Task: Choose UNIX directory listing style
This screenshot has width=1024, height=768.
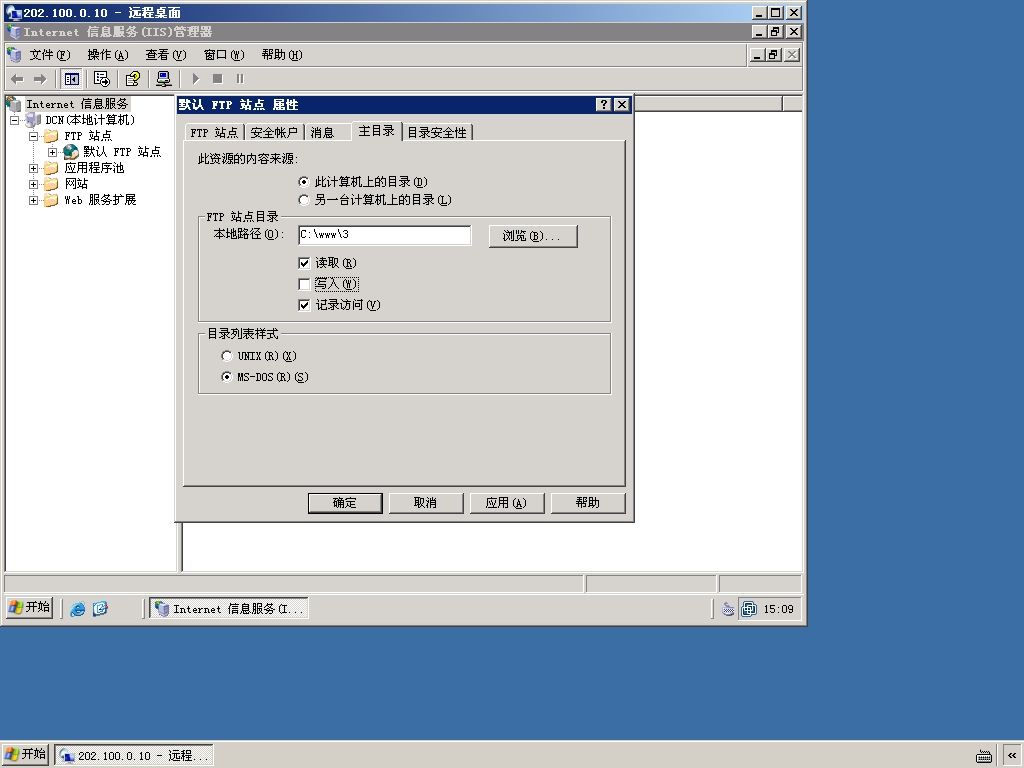Action: (227, 356)
